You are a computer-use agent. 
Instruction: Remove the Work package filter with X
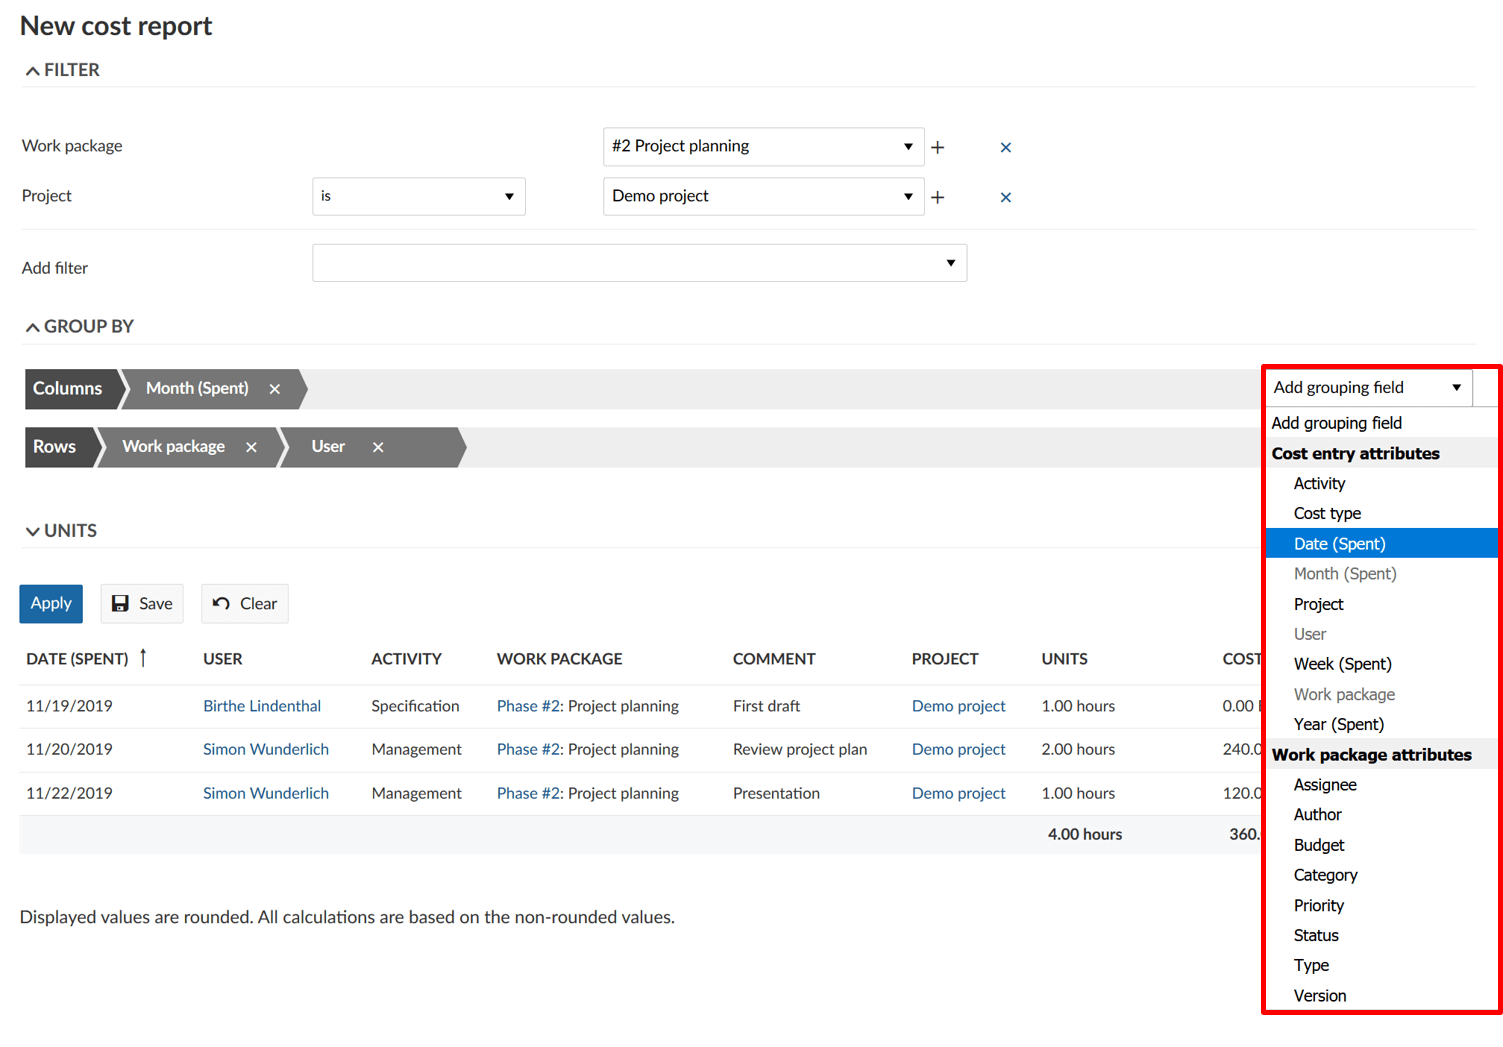point(1005,147)
